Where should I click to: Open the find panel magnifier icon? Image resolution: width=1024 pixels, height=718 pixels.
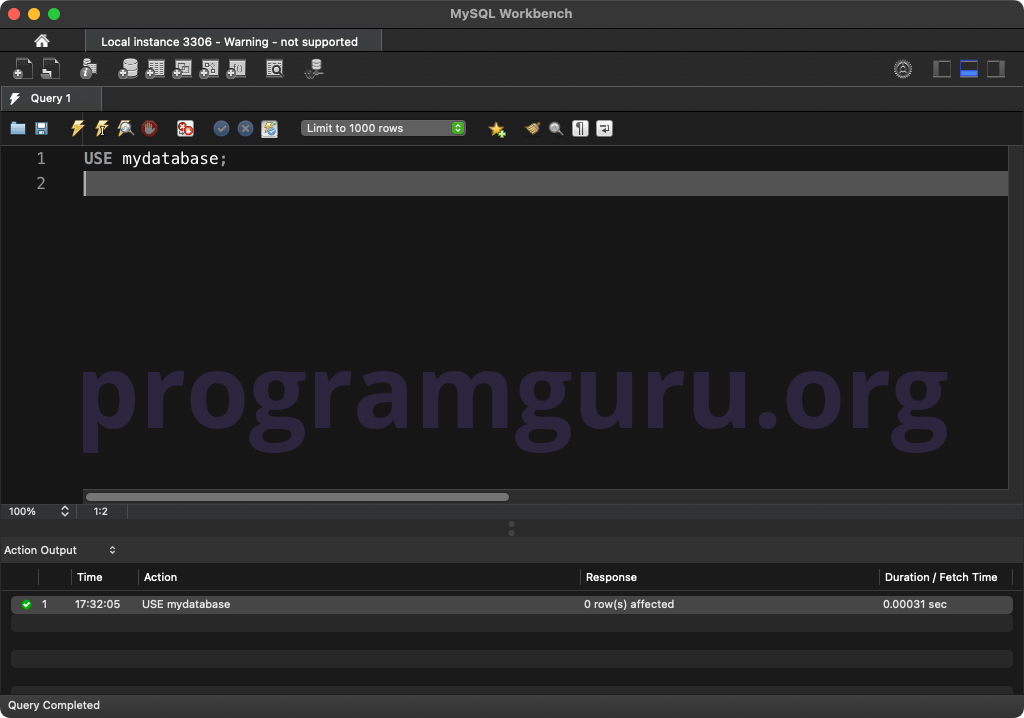pos(556,128)
